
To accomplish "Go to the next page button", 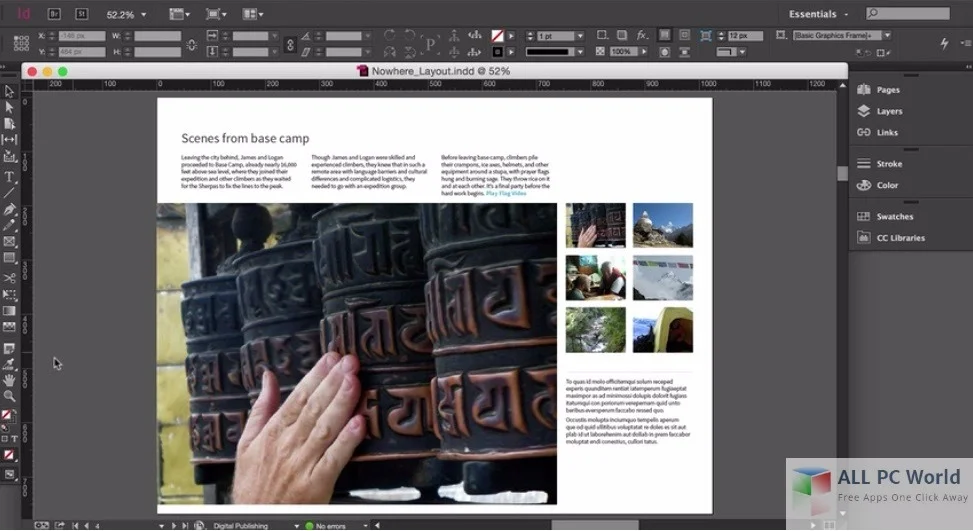I will [x=174, y=525].
